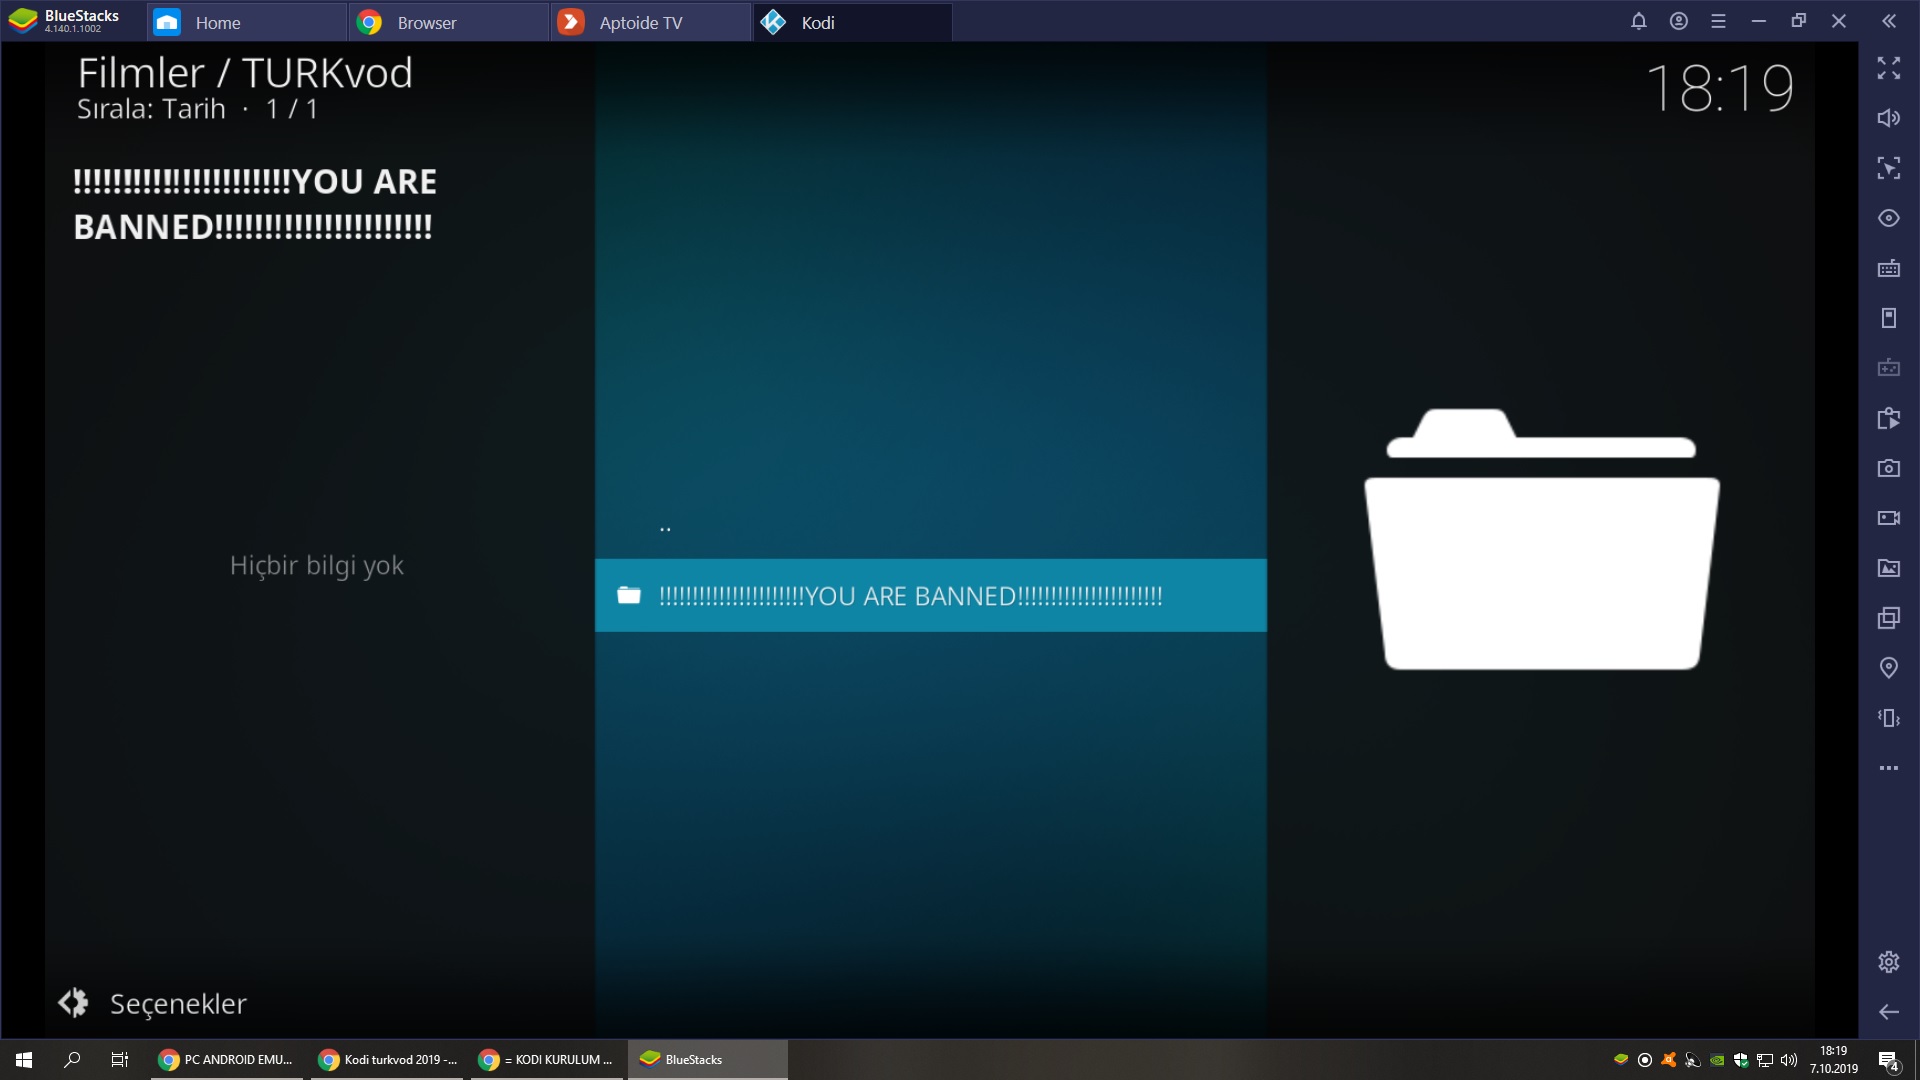This screenshot has width=1920, height=1080.
Task: Open the Seçenekler options gear in Kodi
Action: 73,1003
